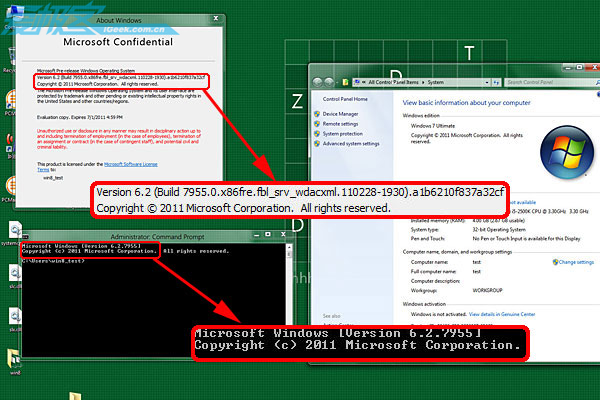Image resolution: width=600 pixels, height=400 pixels.
Task: Open Advanced system settings link
Action: click(351, 144)
